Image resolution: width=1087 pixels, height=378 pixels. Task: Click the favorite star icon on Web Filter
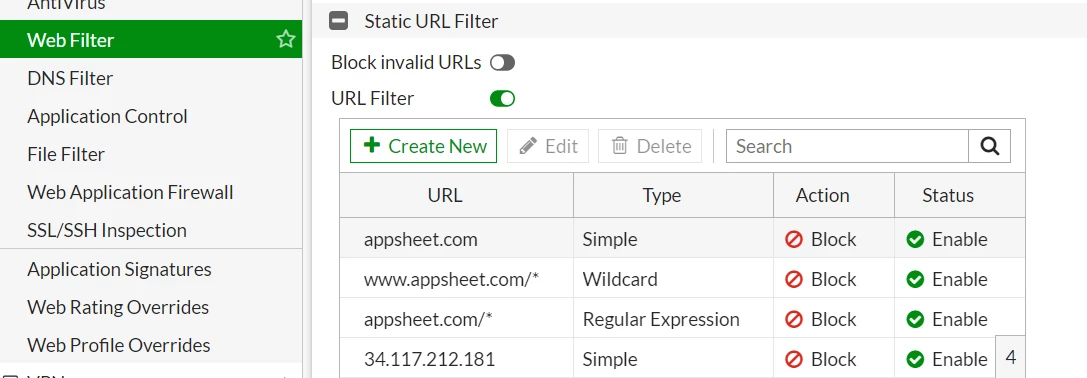click(x=286, y=40)
